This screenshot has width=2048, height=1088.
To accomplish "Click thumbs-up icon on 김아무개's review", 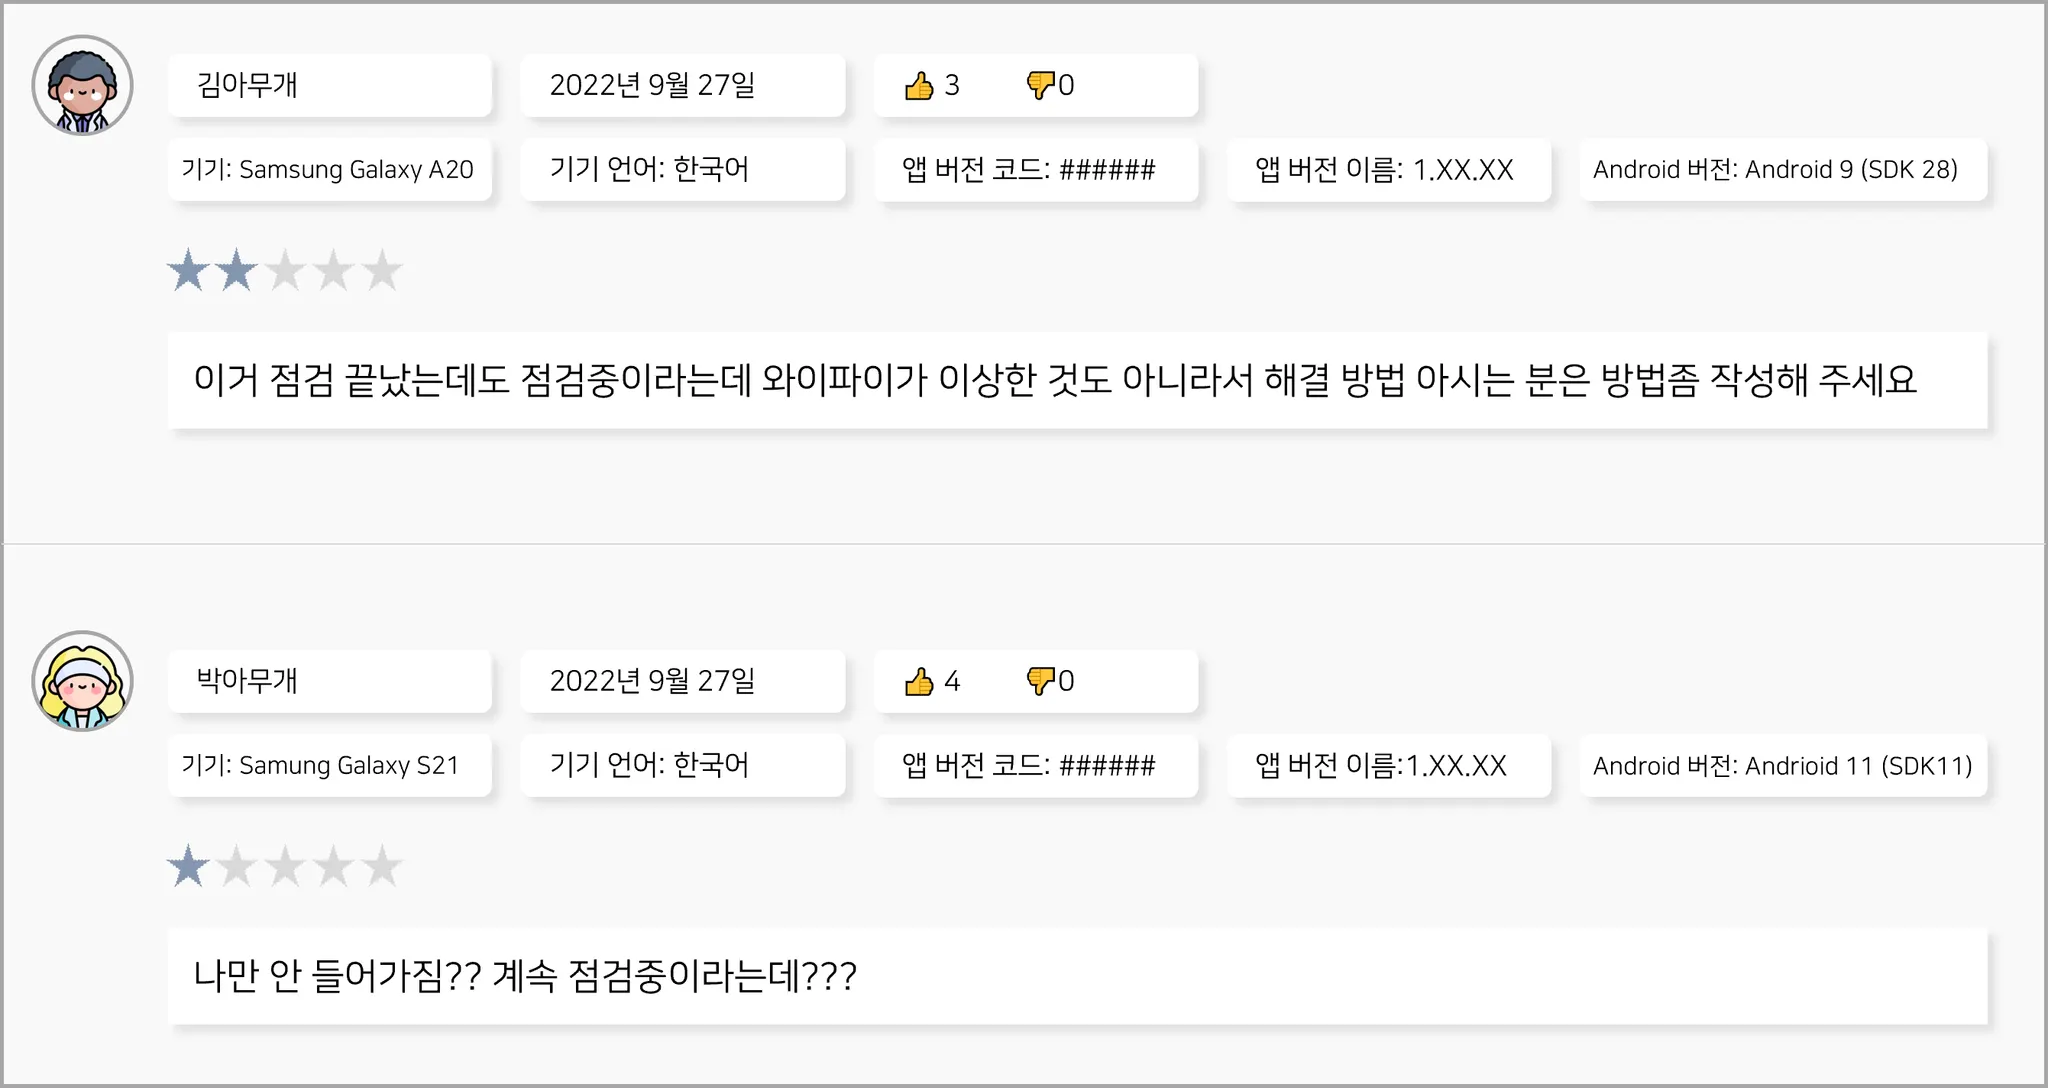I will [x=918, y=86].
